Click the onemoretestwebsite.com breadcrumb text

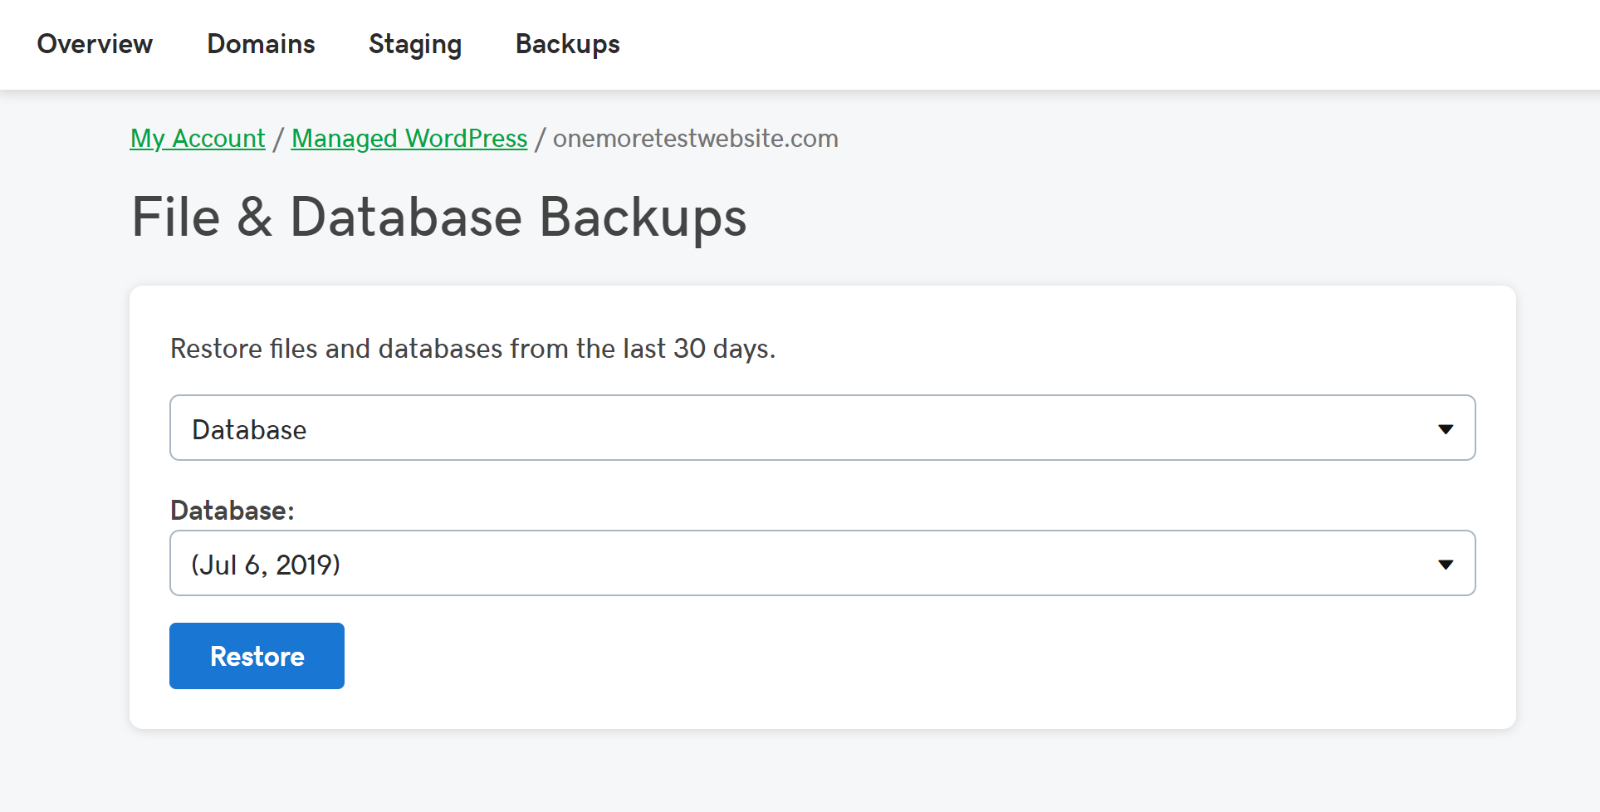[x=696, y=138]
